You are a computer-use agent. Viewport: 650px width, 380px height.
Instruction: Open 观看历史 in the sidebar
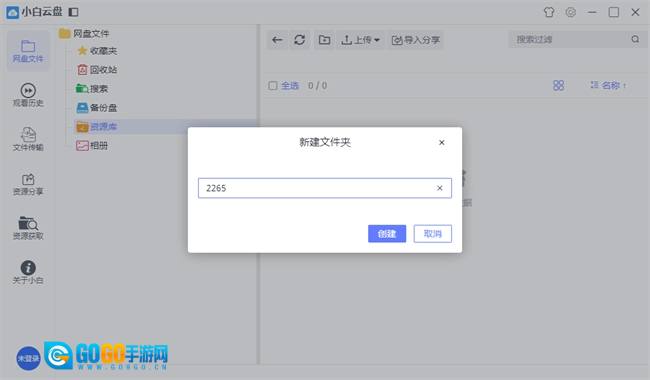point(28,95)
